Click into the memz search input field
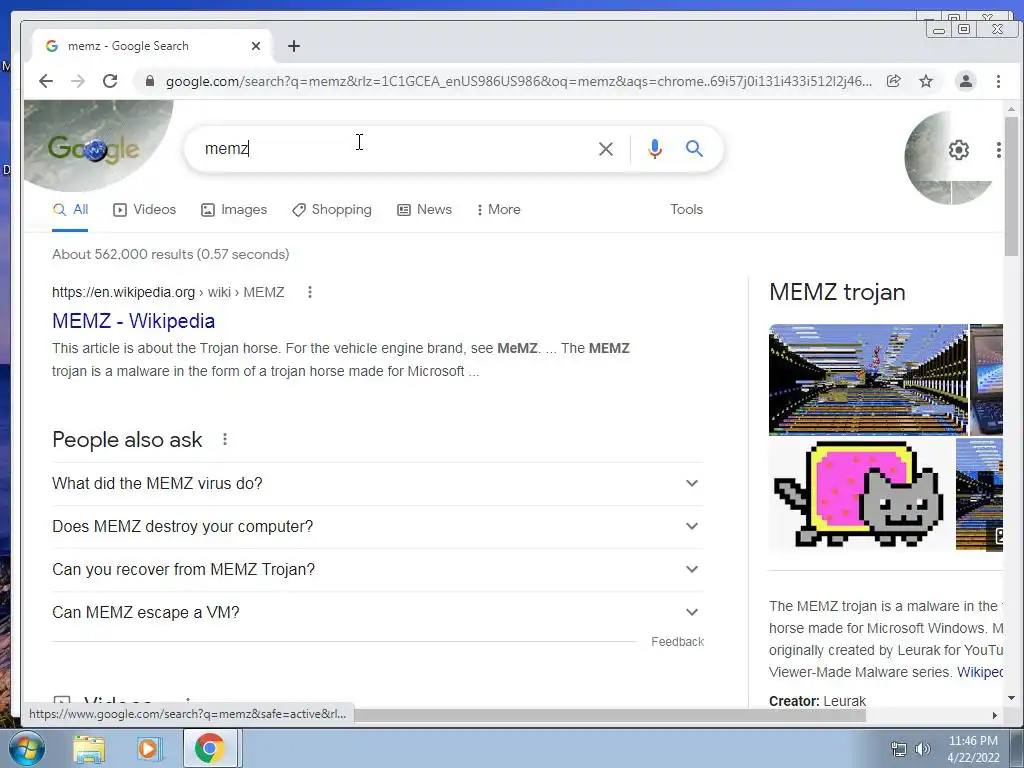The height and width of the screenshot is (768, 1024). coord(392,149)
